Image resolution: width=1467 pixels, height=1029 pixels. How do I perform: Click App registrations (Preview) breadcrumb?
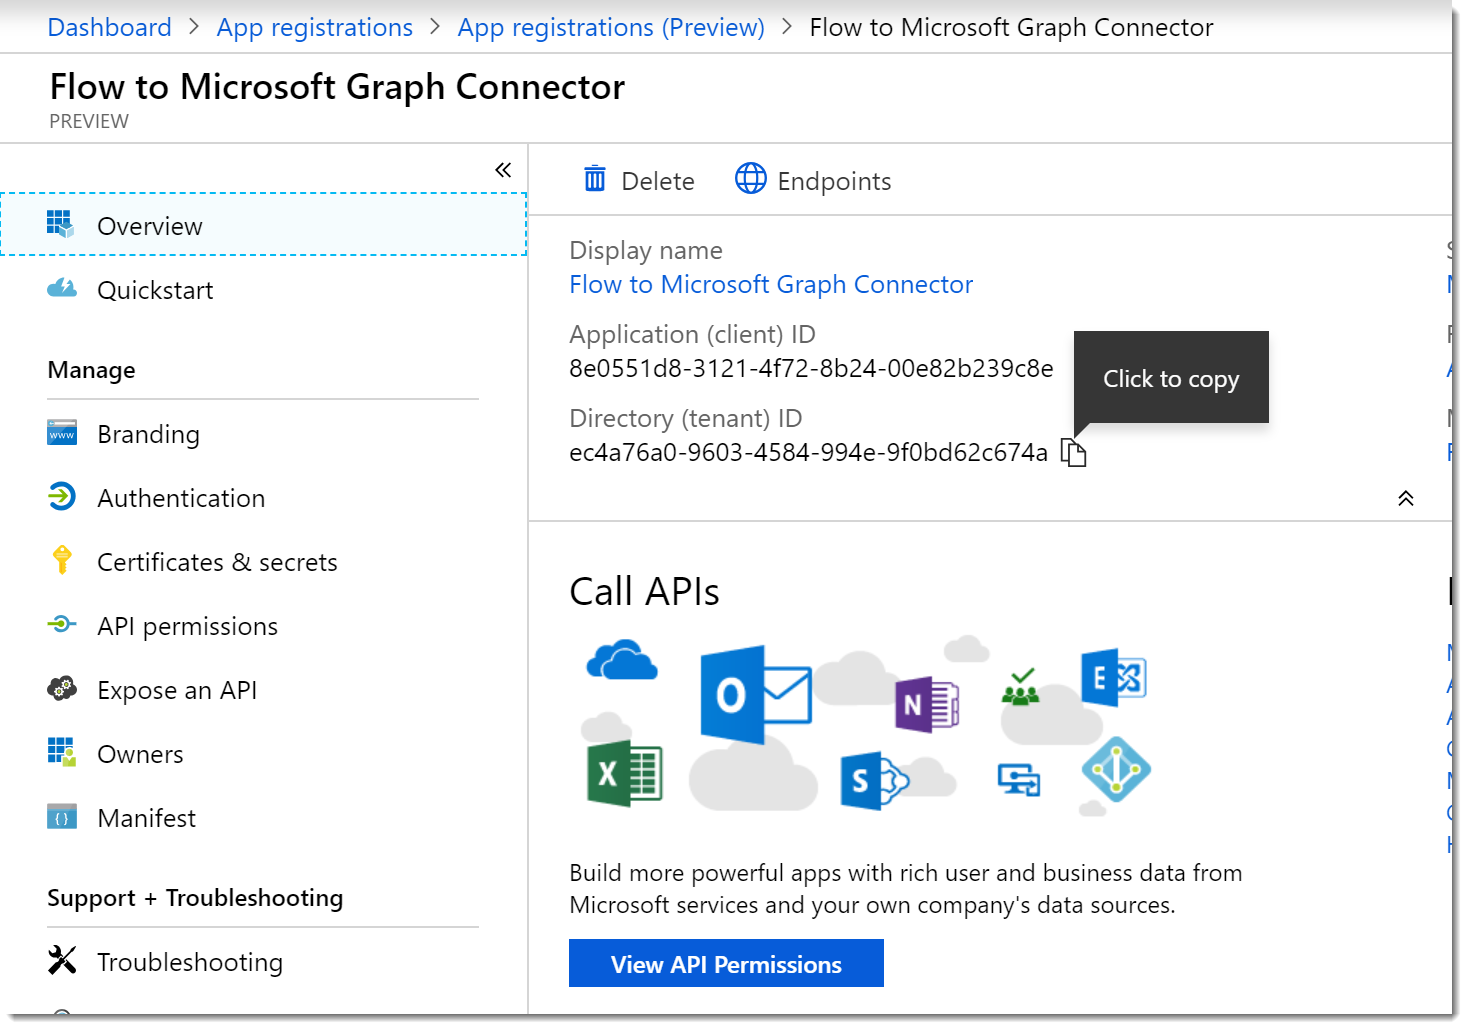click(611, 27)
